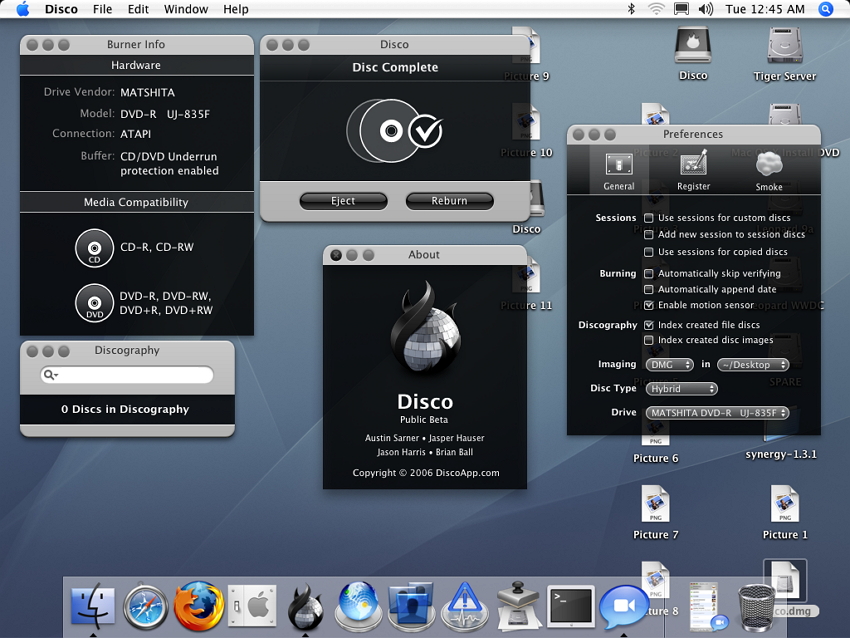Screen dimensions: 850x638
Task: Open the Imaging DMG format dropdown
Action: point(669,365)
